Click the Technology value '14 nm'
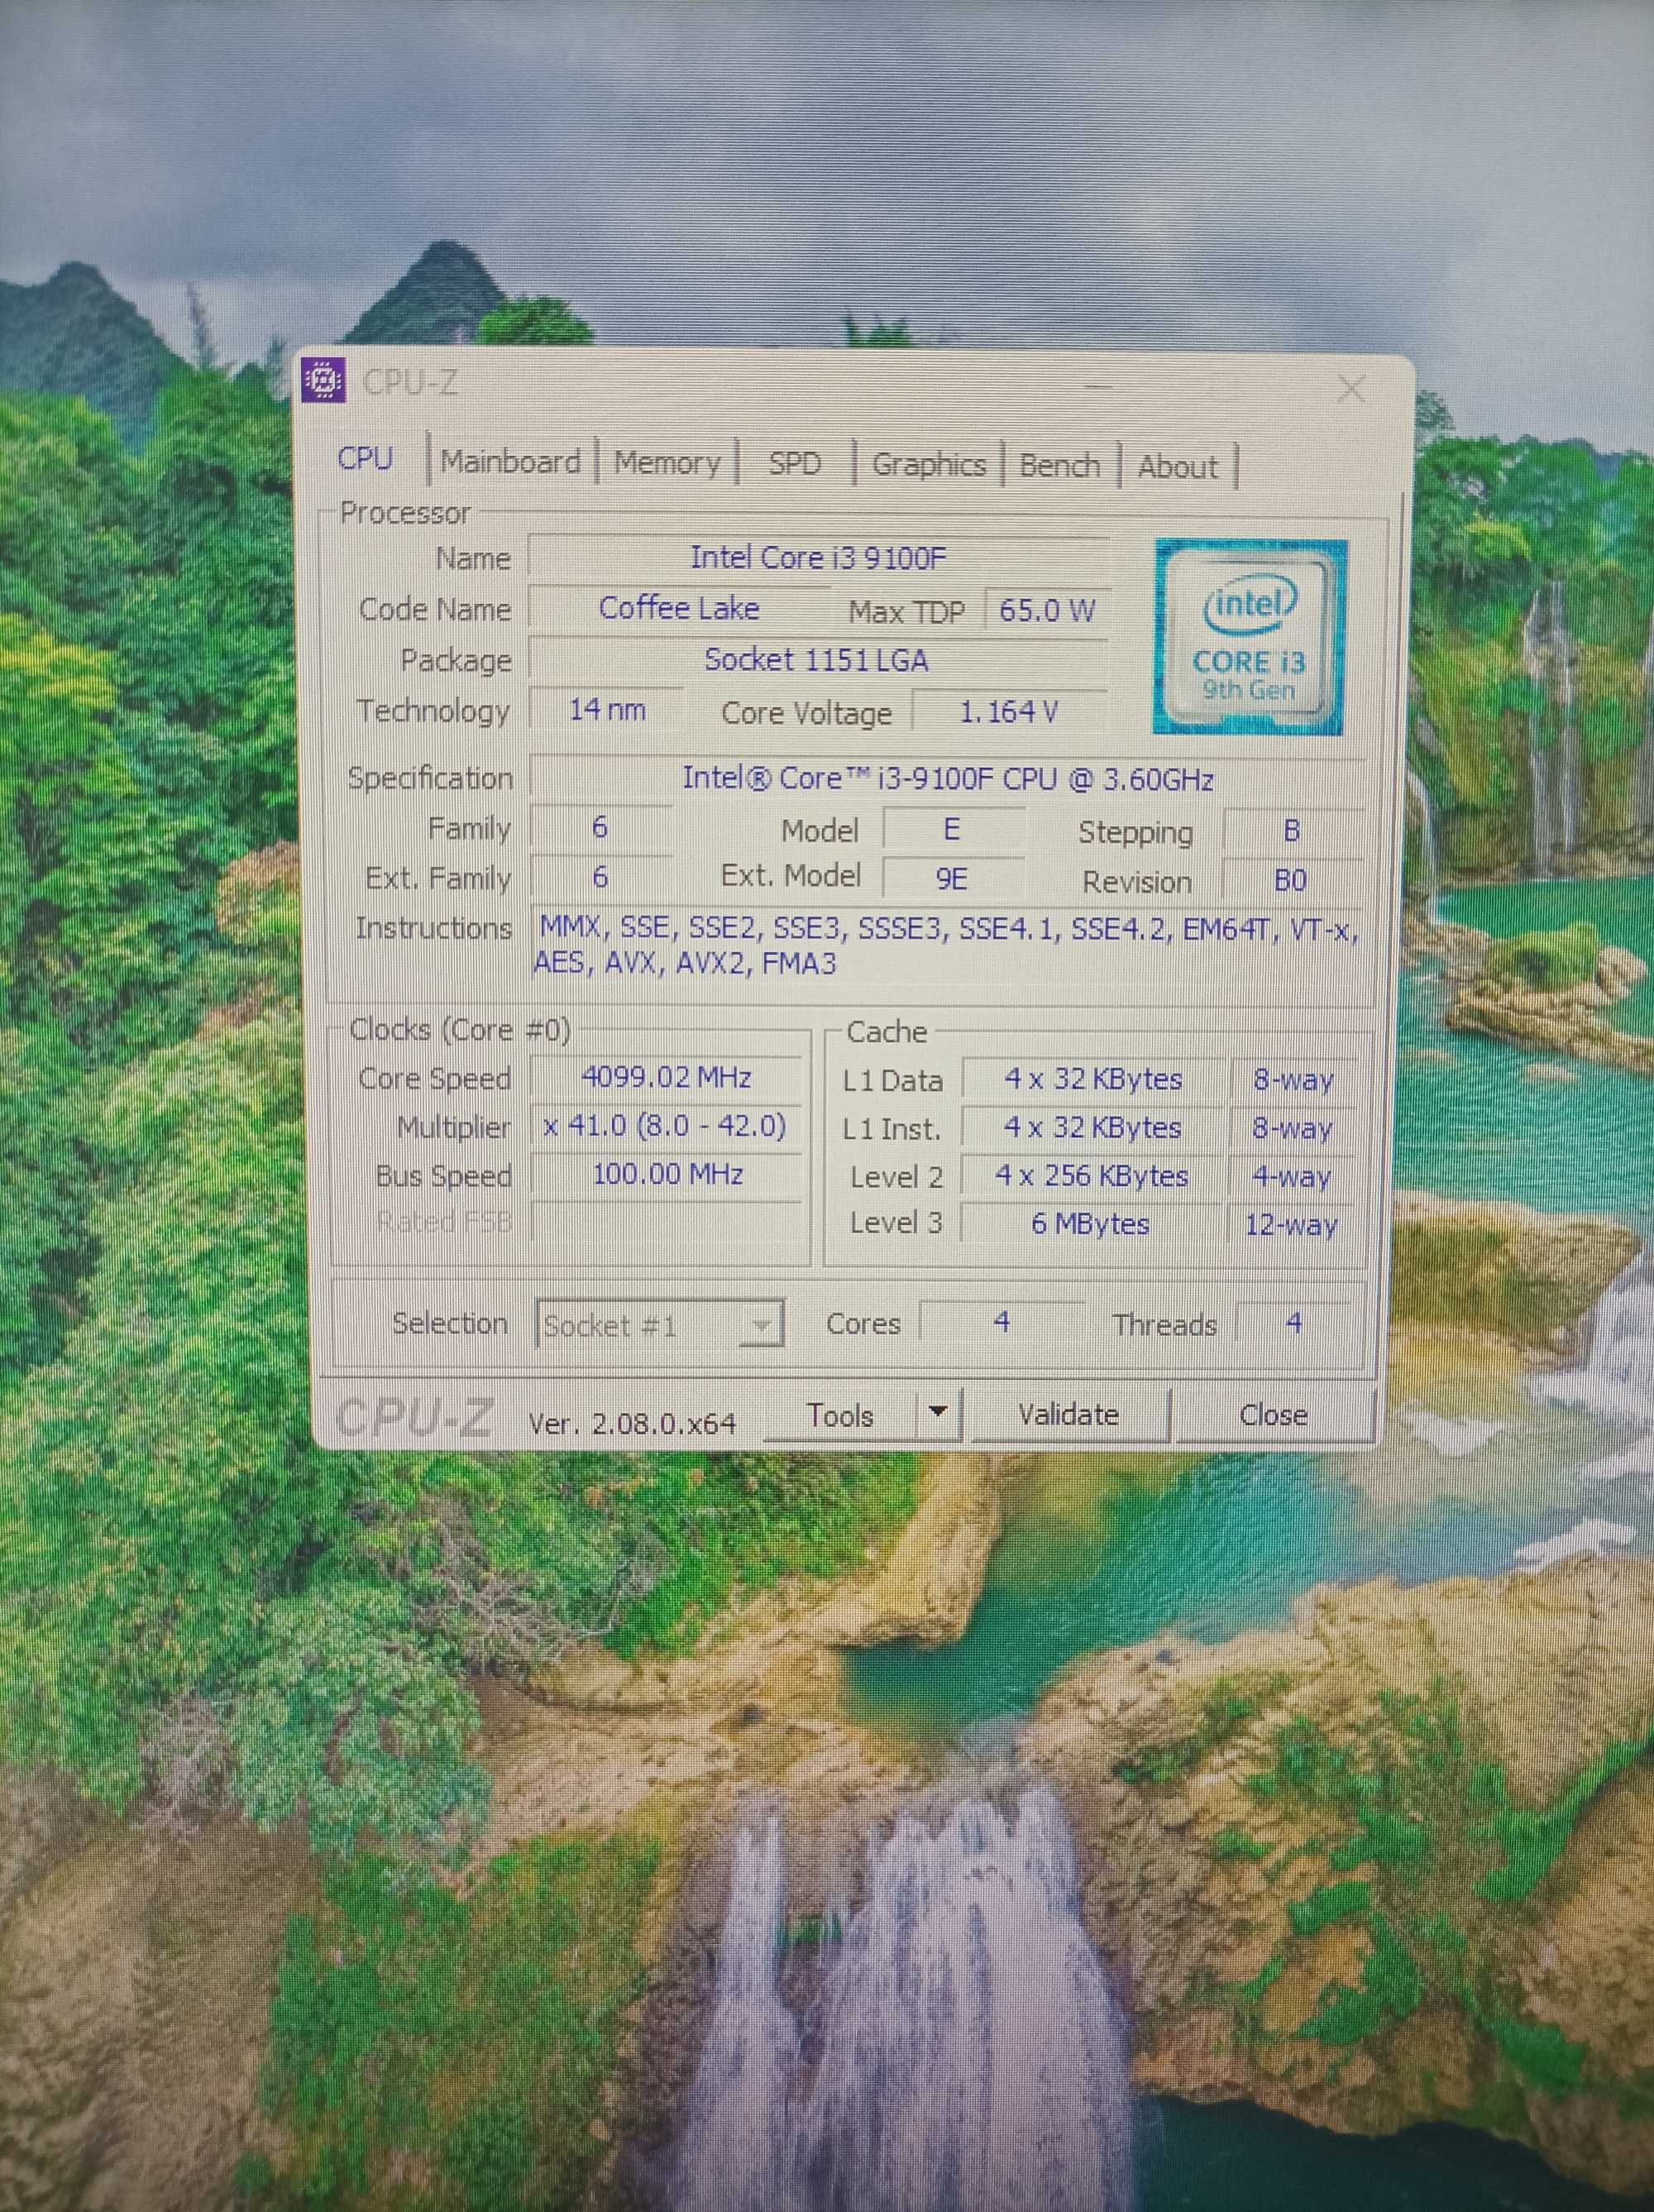This screenshot has height=2212, width=1654. pos(606,710)
